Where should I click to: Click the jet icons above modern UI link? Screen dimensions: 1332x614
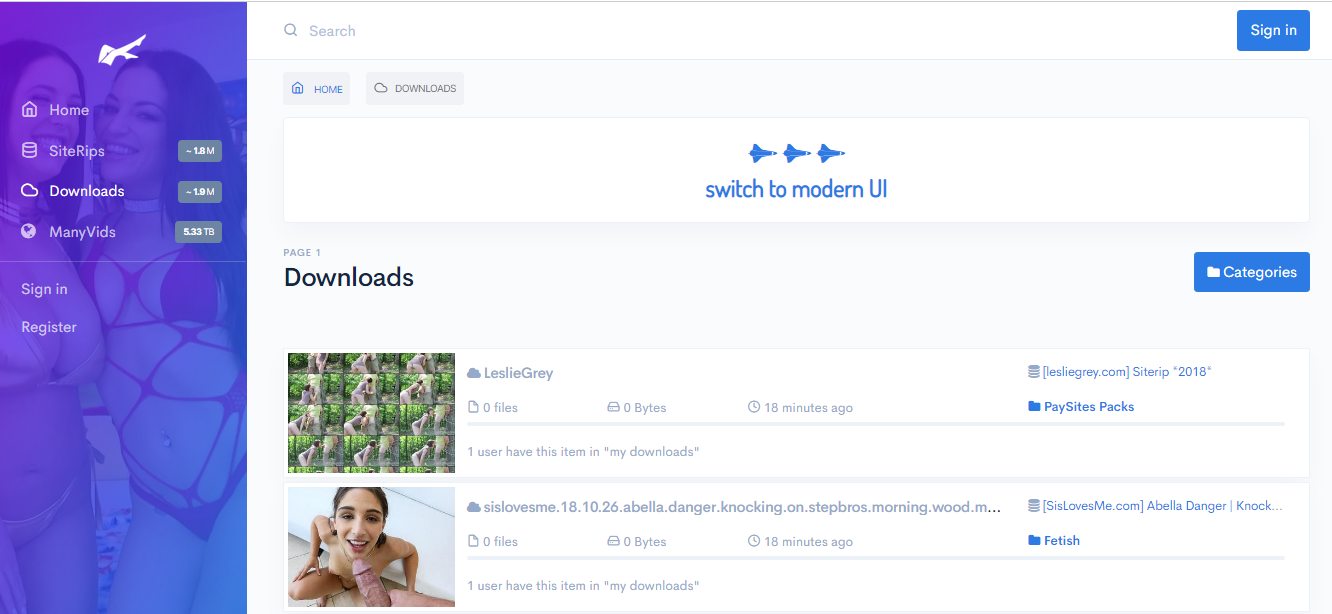[x=797, y=153]
